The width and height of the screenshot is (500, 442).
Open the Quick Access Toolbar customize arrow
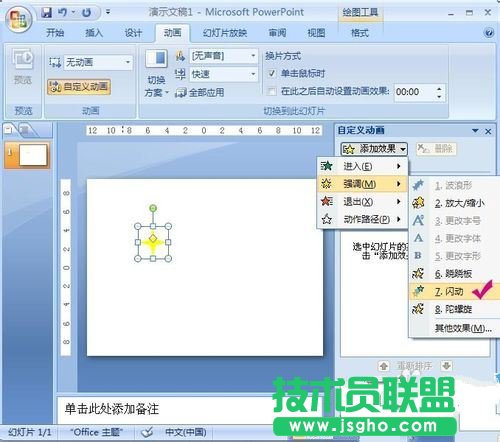[x=108, y=12]
